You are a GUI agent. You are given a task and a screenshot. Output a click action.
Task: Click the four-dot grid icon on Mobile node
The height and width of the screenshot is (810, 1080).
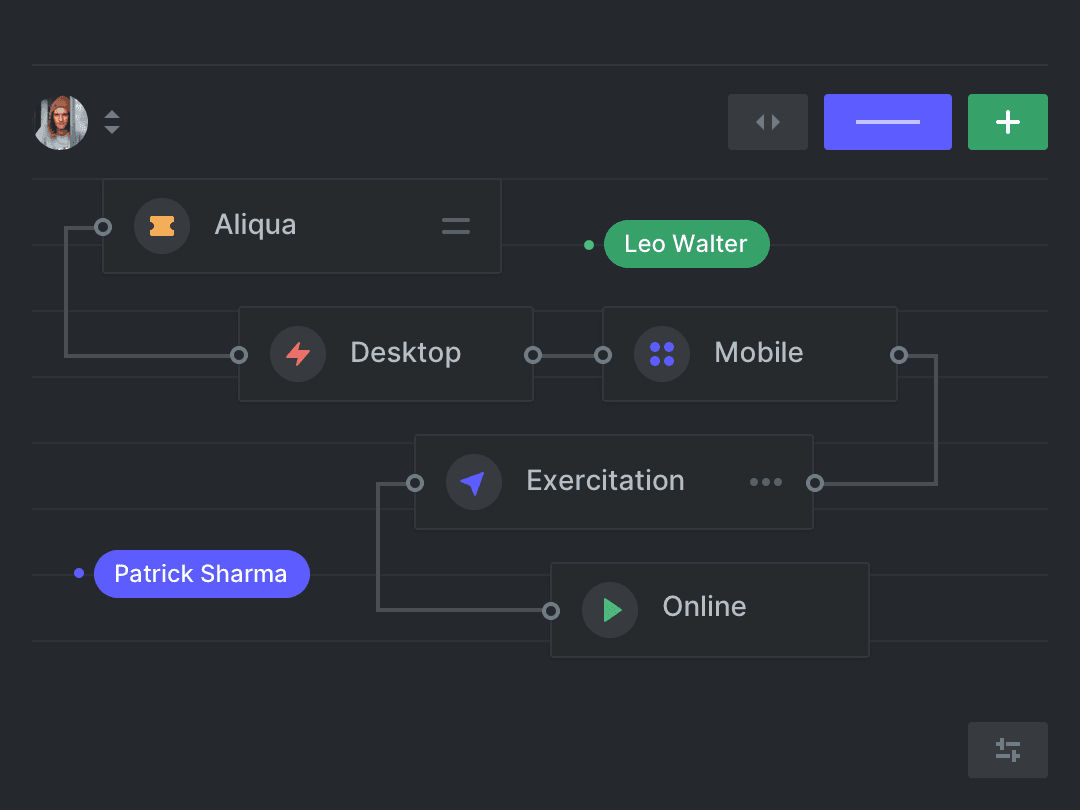pyautogui.click(x=662, y=353)
